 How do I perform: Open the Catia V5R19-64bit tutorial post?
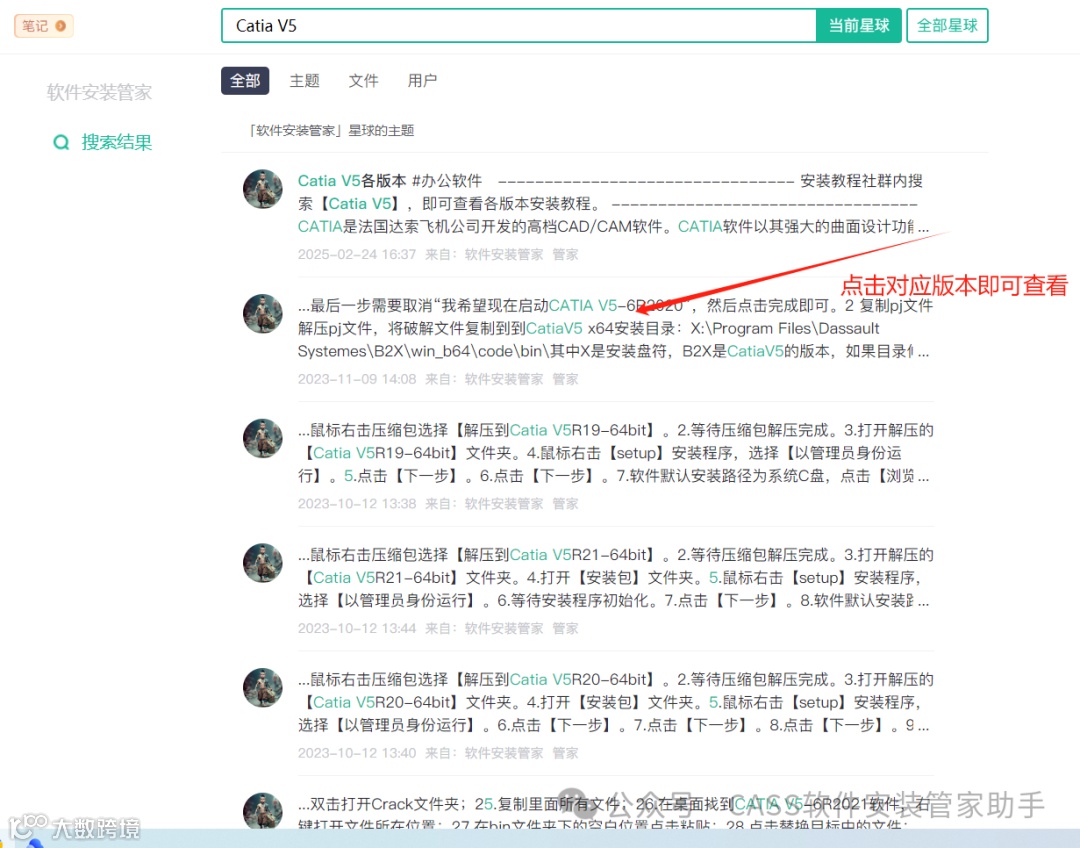pos(615,453)
